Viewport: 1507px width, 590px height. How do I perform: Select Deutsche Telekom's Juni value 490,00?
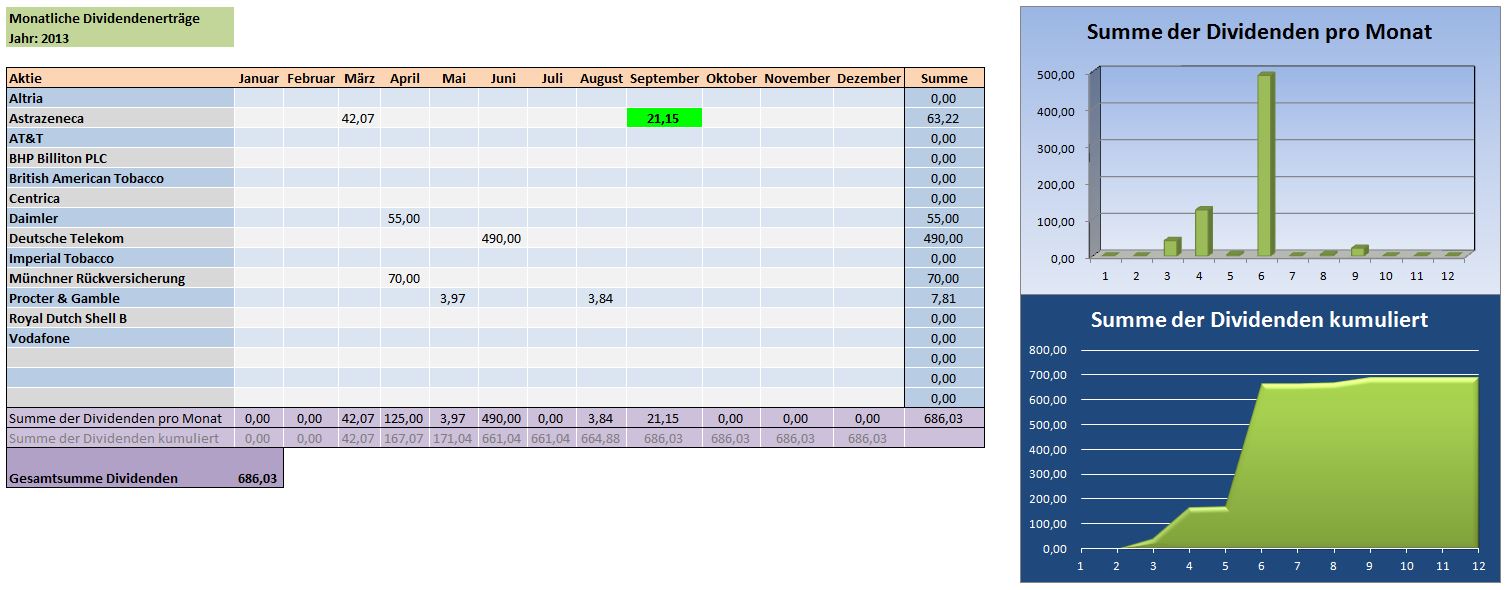click(x=503, y=238)
